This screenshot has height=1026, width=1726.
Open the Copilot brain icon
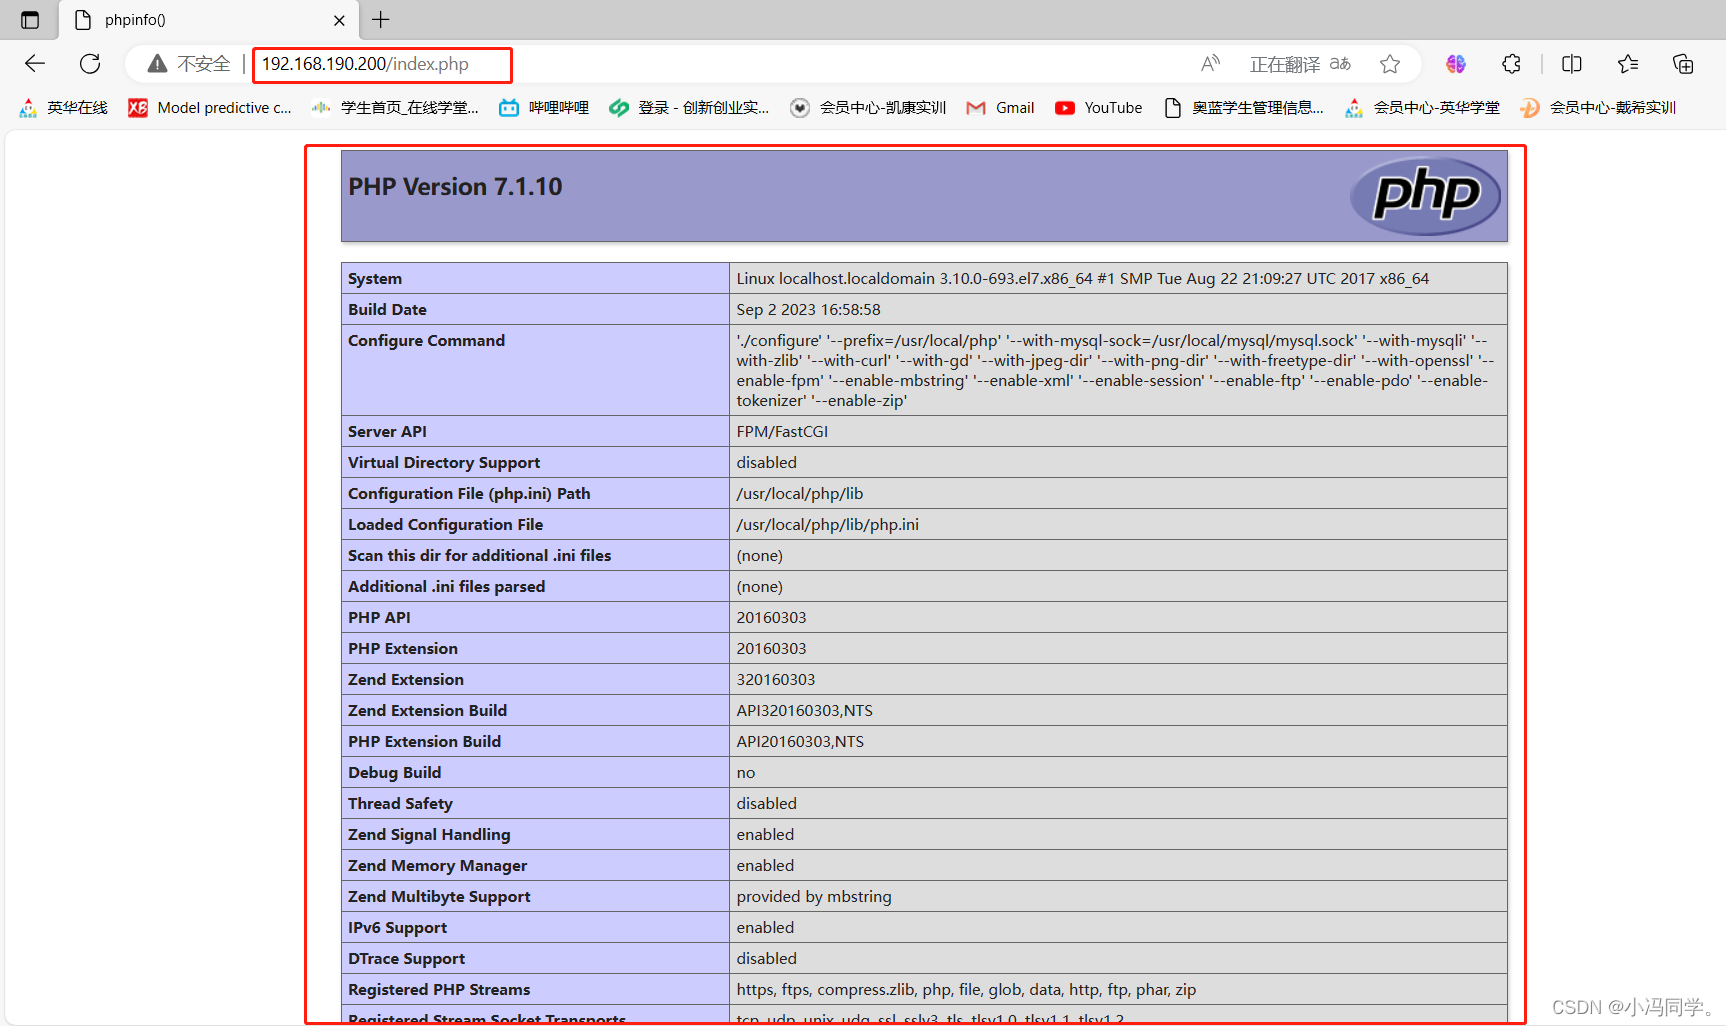(x=1456, y=64)
